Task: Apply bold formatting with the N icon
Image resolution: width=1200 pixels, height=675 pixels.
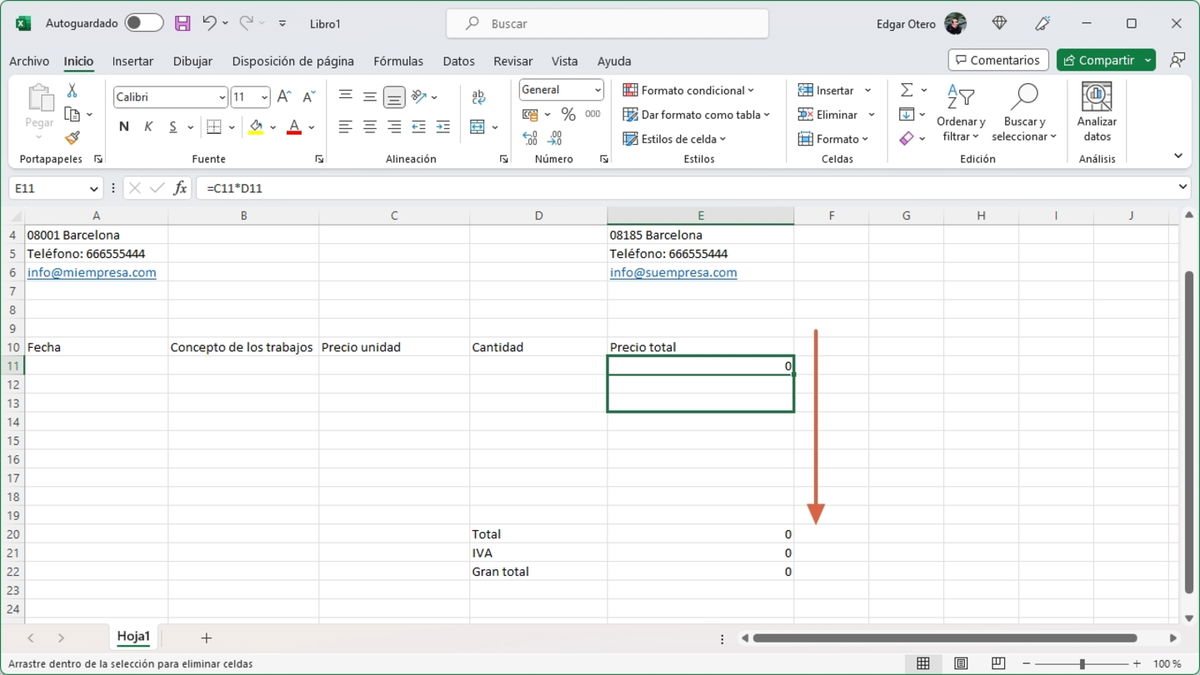Action: click(x=124, y=127)
